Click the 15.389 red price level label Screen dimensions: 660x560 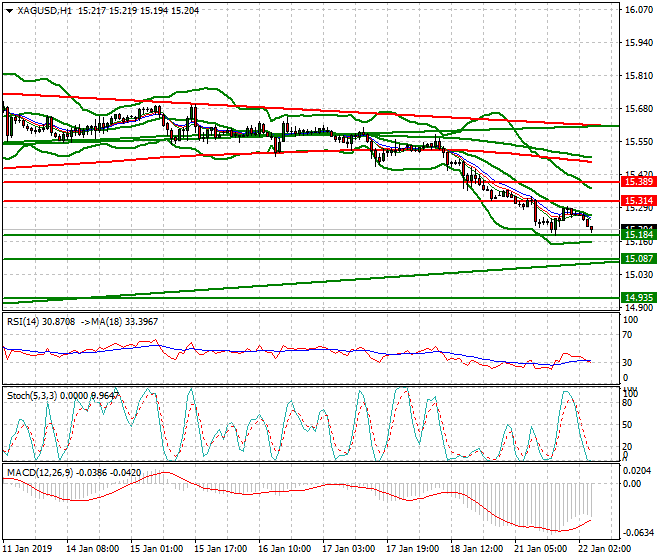point(639,182)
